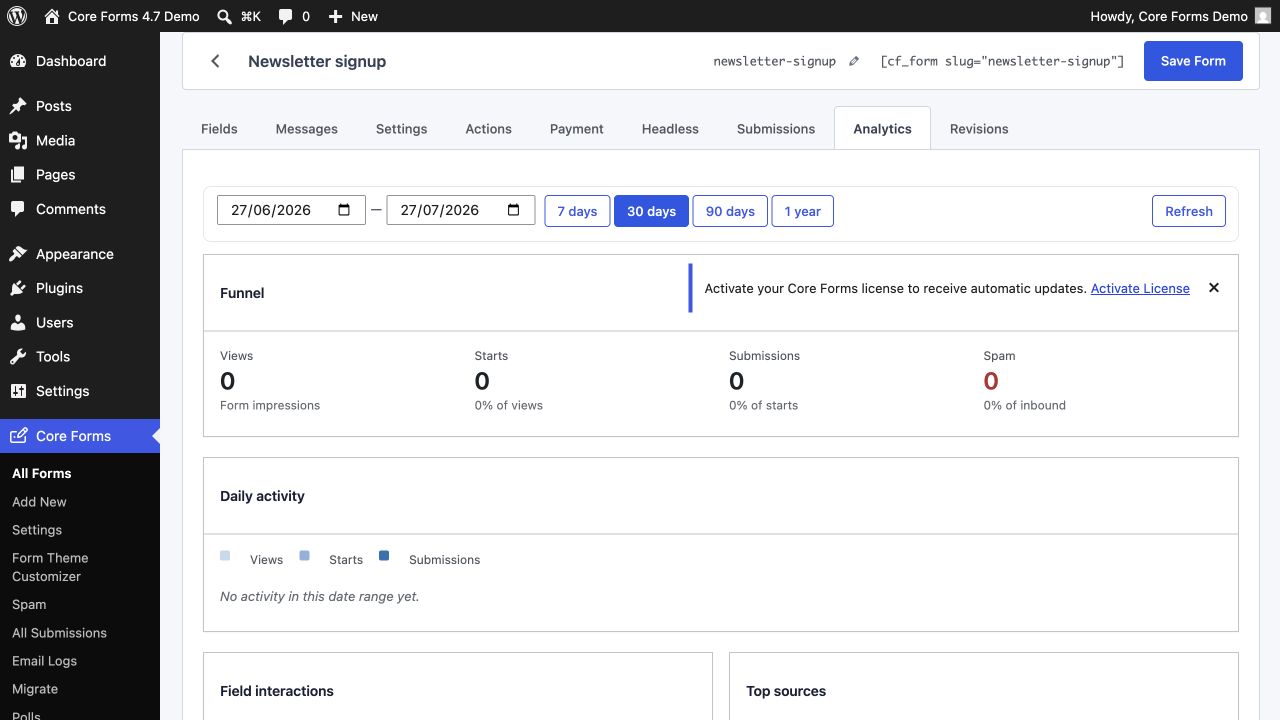
Task: Open Appearance in the sidebar
Action: pyautogui.click(x=80, y=254)
